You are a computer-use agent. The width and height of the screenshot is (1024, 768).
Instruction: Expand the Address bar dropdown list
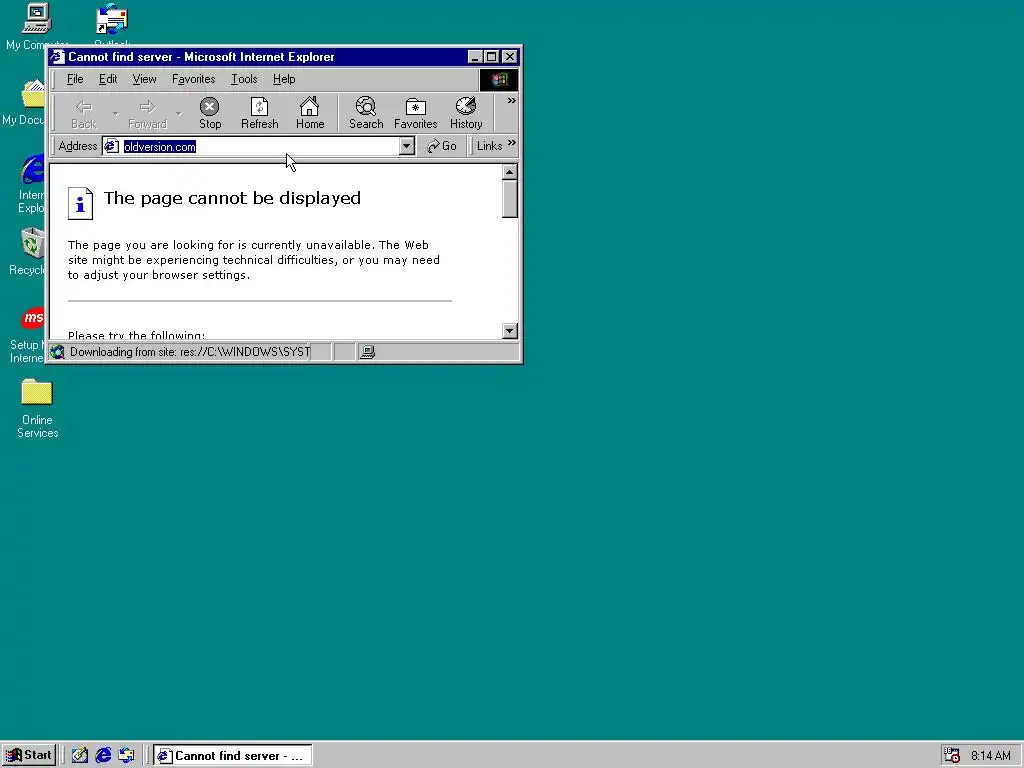406,146
